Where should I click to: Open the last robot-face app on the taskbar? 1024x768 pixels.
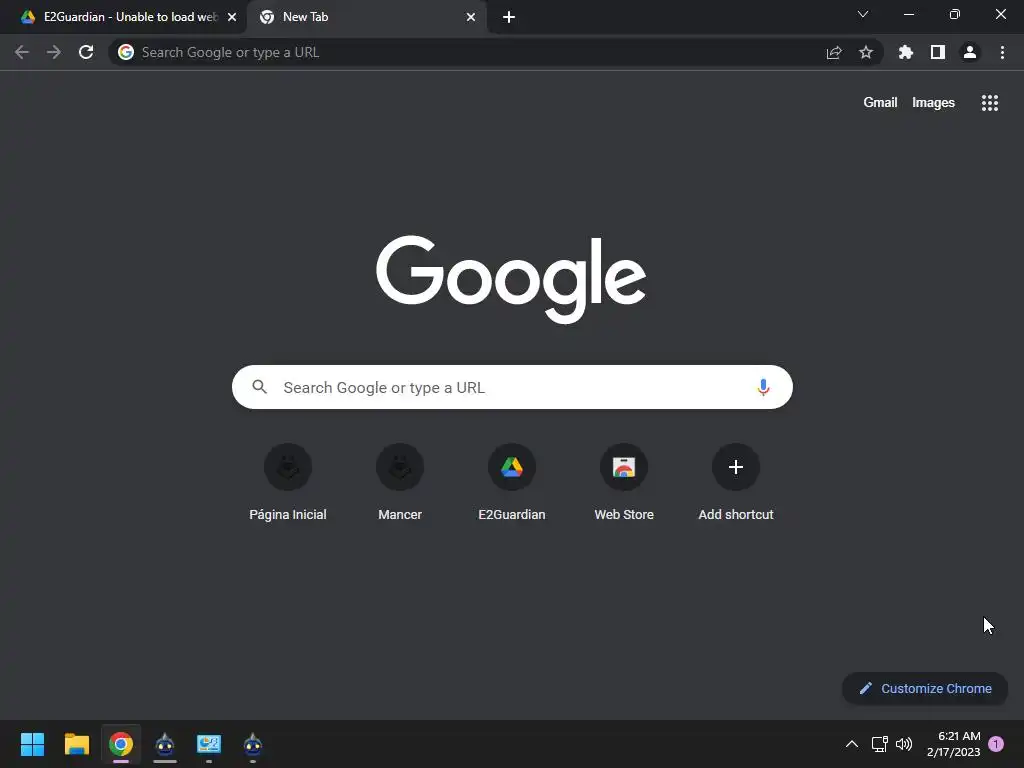pyautogui.click(x=253, y=744)
